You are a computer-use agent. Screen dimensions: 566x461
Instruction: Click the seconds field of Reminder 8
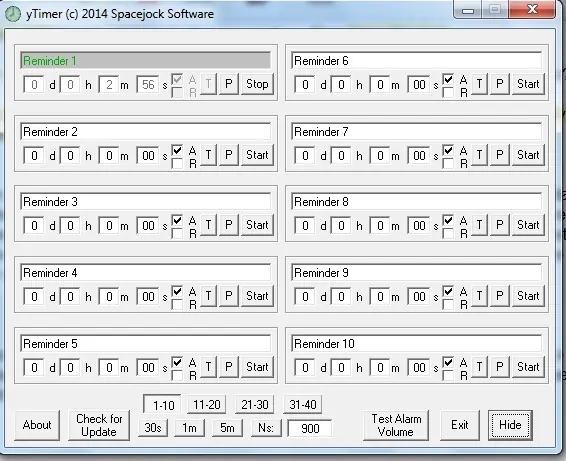click(419, 226)
